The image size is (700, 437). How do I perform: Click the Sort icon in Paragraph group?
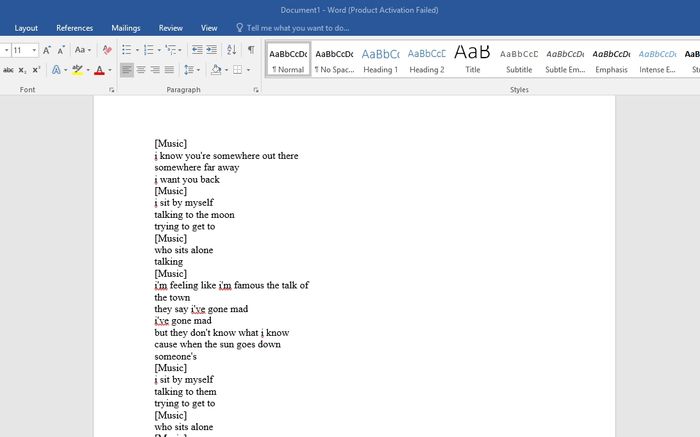[232, 50]
